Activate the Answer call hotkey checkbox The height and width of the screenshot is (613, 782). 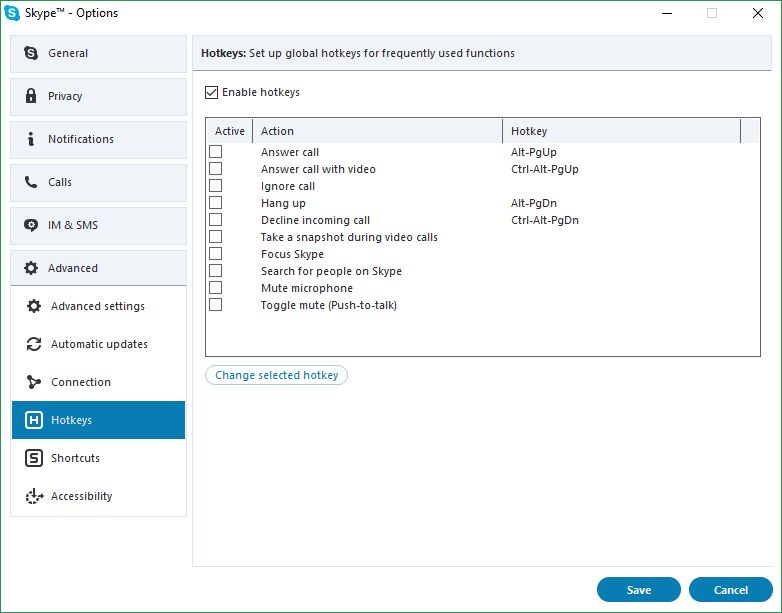(x=215, y=152)
